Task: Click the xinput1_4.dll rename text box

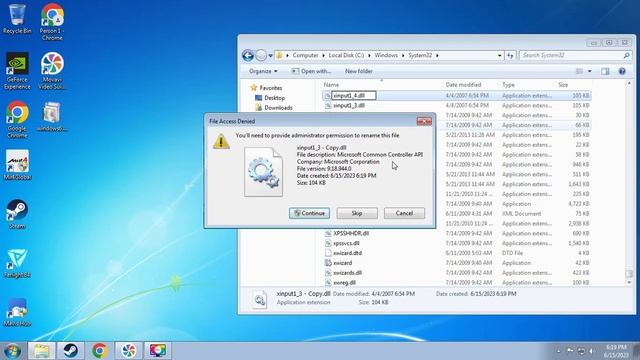Action: (353, 96)
